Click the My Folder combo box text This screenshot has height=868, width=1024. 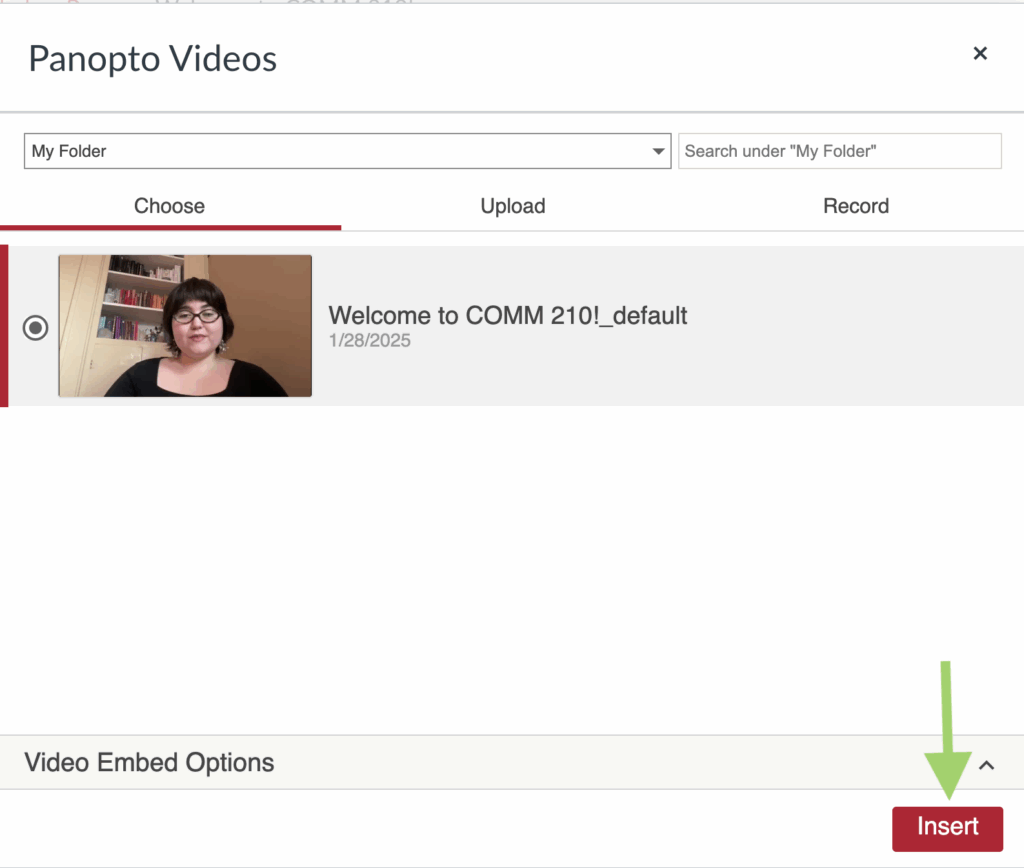coord(69,152)
